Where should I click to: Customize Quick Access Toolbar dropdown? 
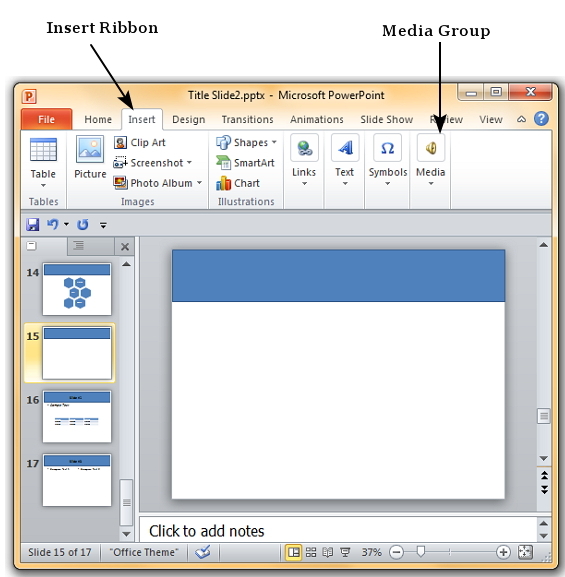103,225
